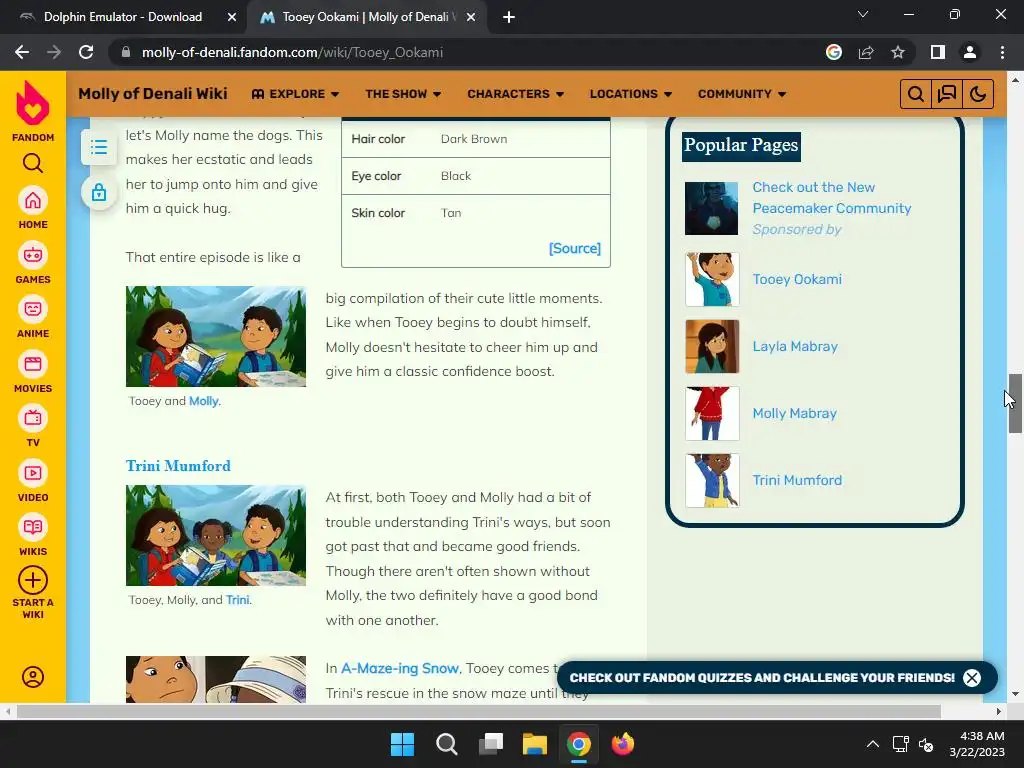
Task: Open Molly Mabray popular page link
Action: point(794,413)
